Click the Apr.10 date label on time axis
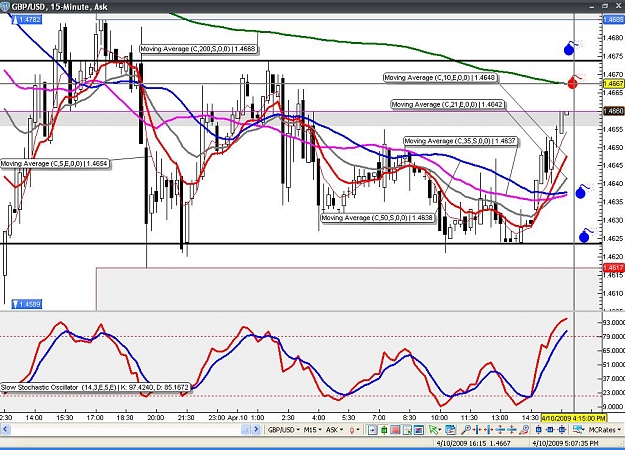The width and height of the screenshot is (625, 450). coord(238,418)
